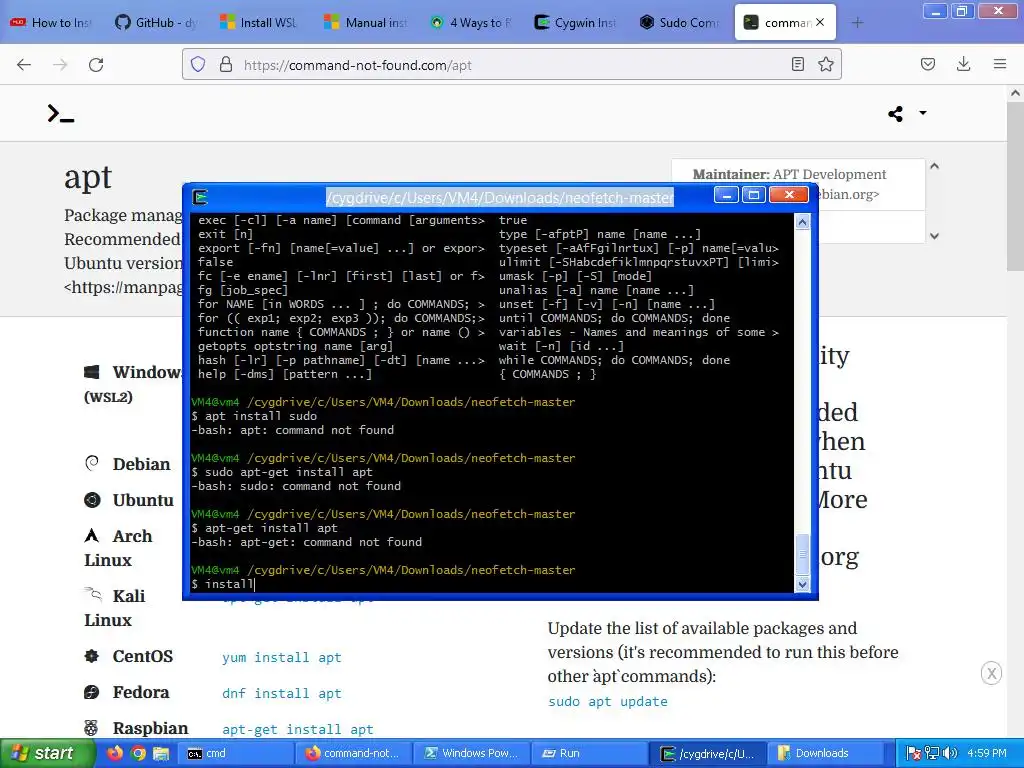Viewport: 1024px width, 768px height.
Task: Open a new browser tab
Action: click(x=857, y=23)
